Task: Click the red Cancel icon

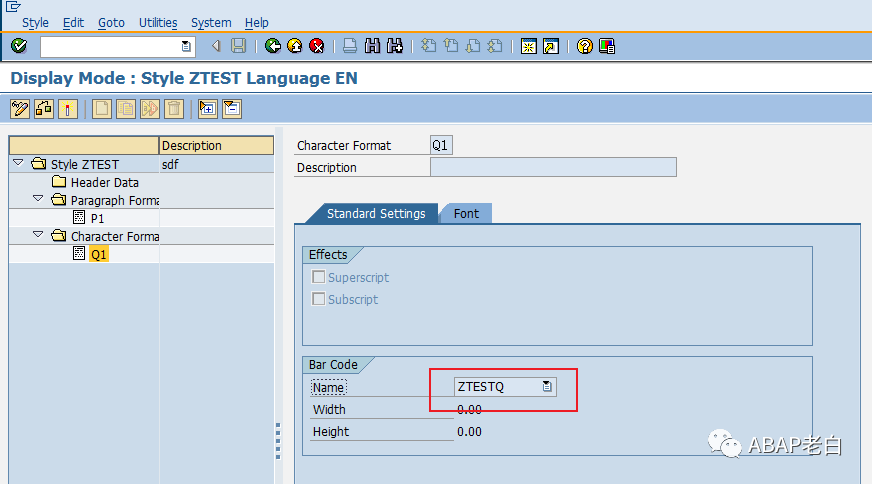Action: [x=317, y=46]
